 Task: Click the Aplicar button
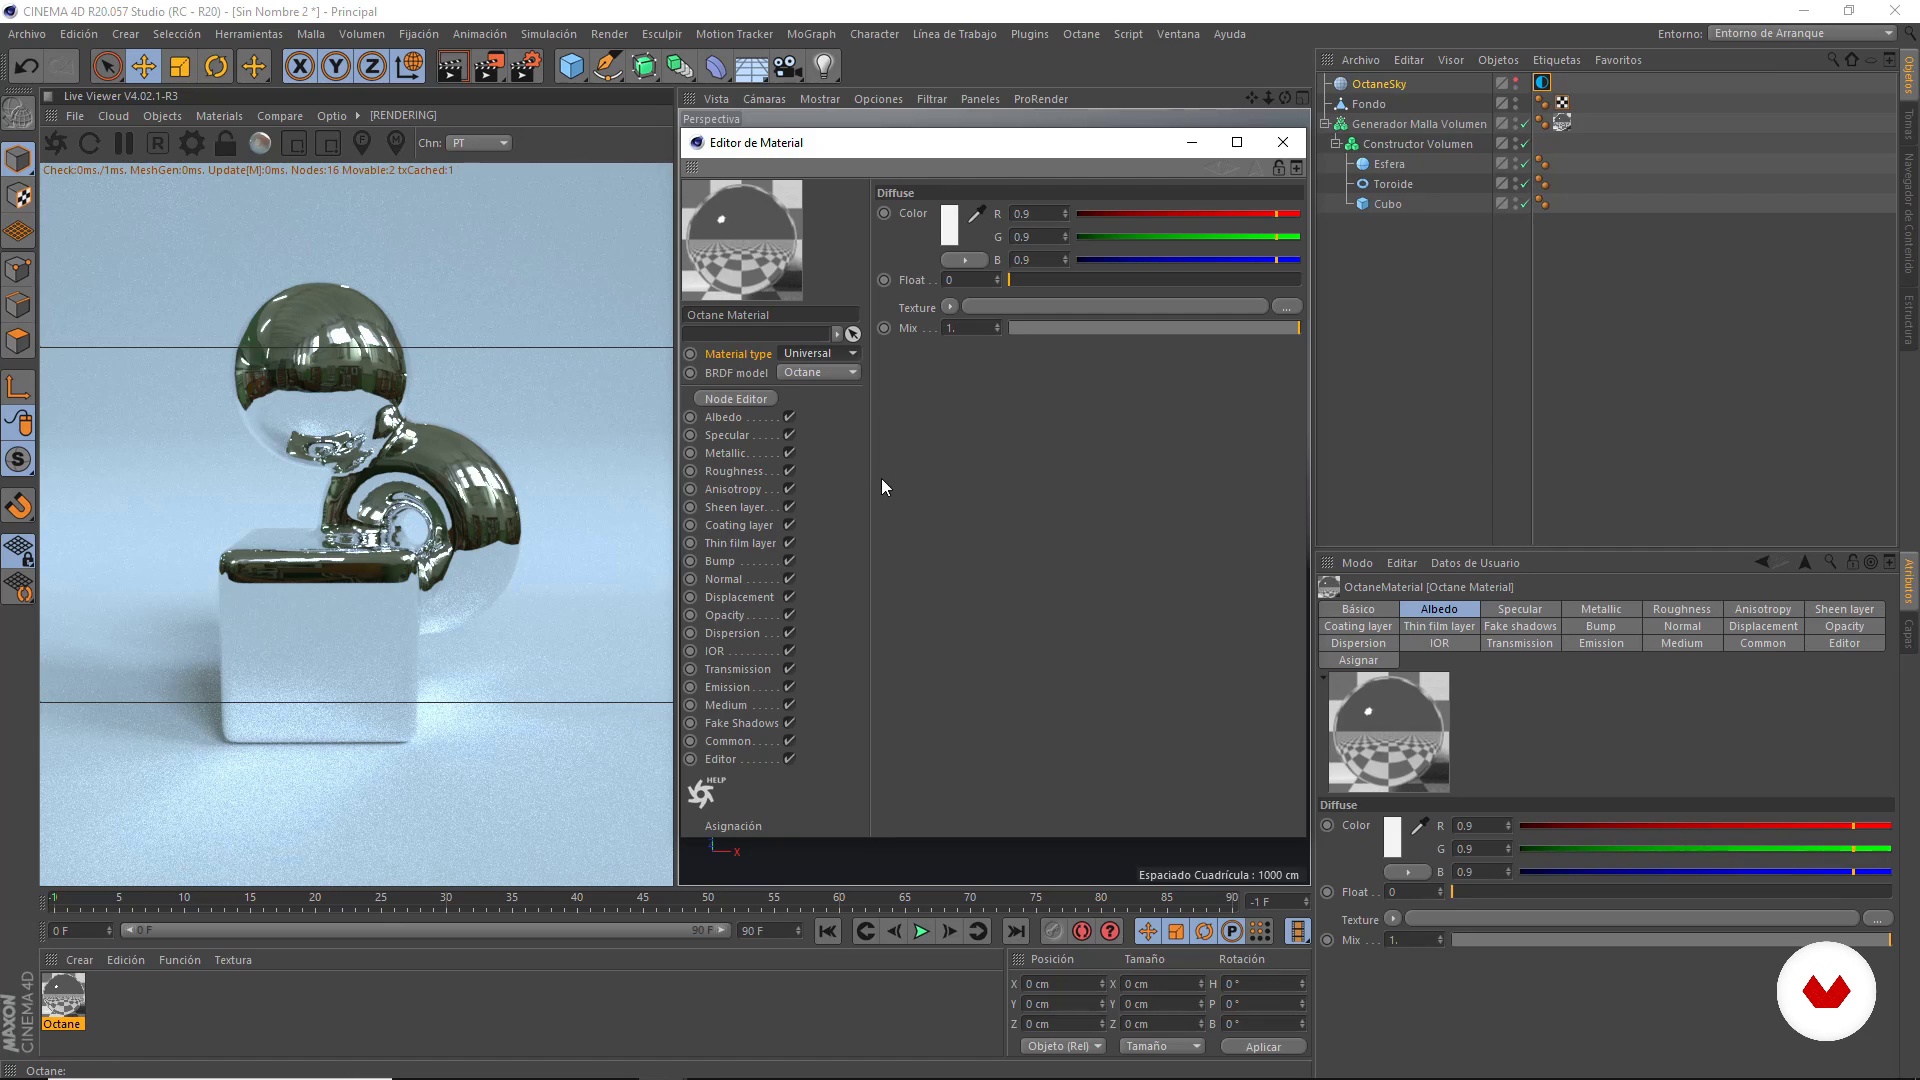pos(1263,1046)
